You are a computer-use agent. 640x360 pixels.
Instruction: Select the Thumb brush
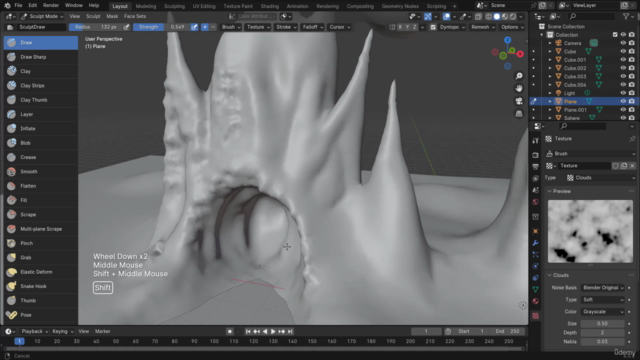41,300
